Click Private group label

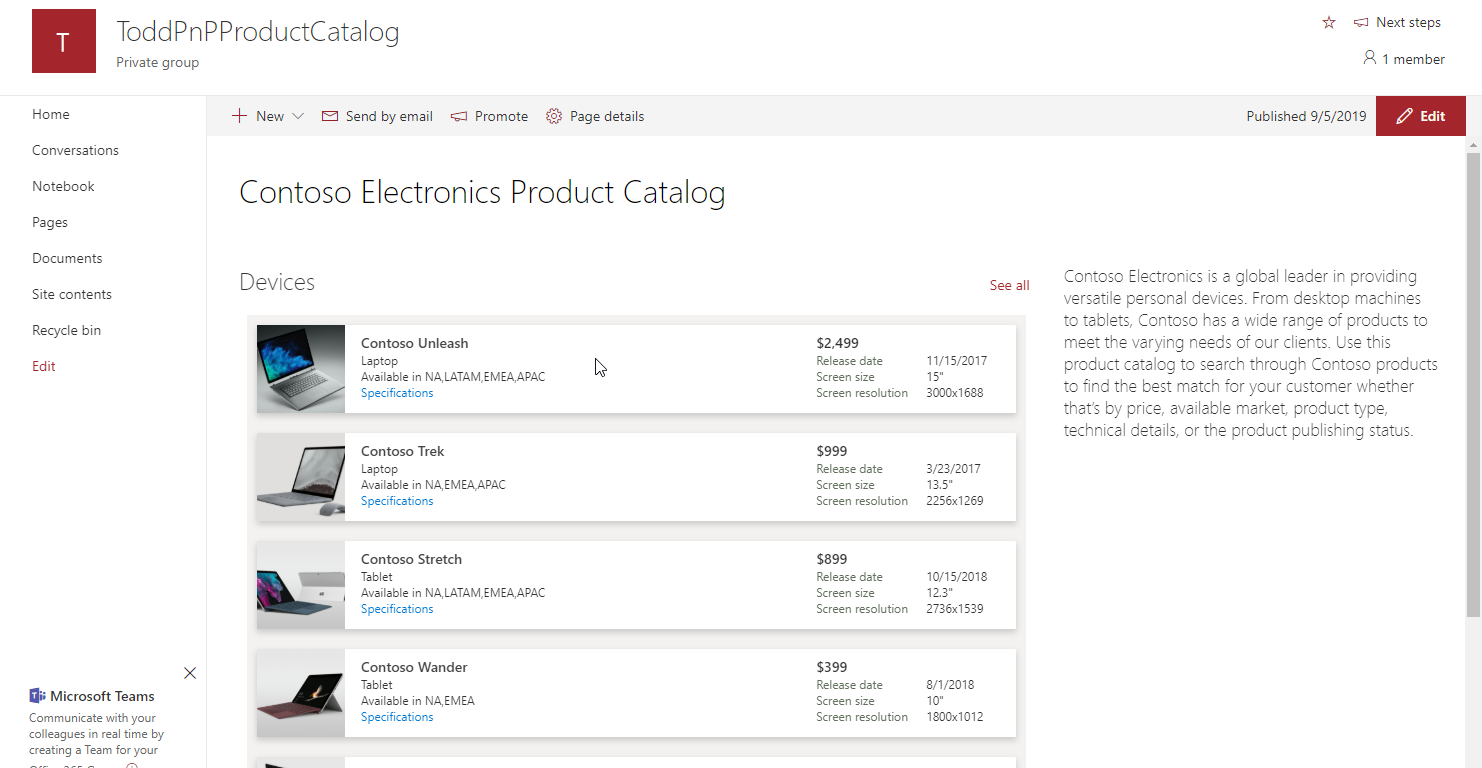(158, 62)
